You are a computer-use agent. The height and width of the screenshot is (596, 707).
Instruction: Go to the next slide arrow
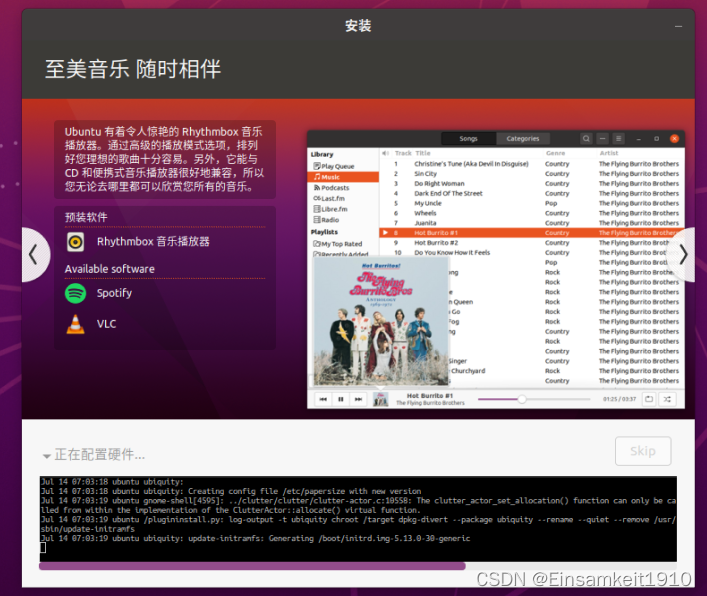(x=683, y=255)
